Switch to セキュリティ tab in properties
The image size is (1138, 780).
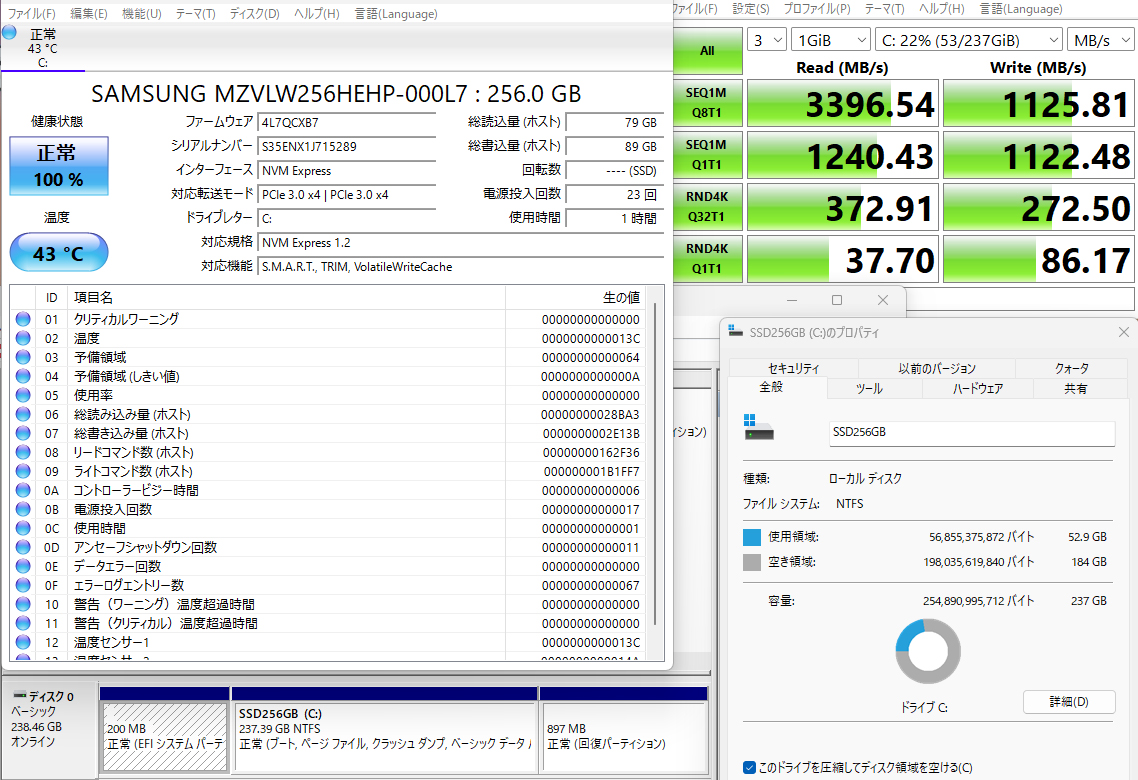click(x=793, y=368)
